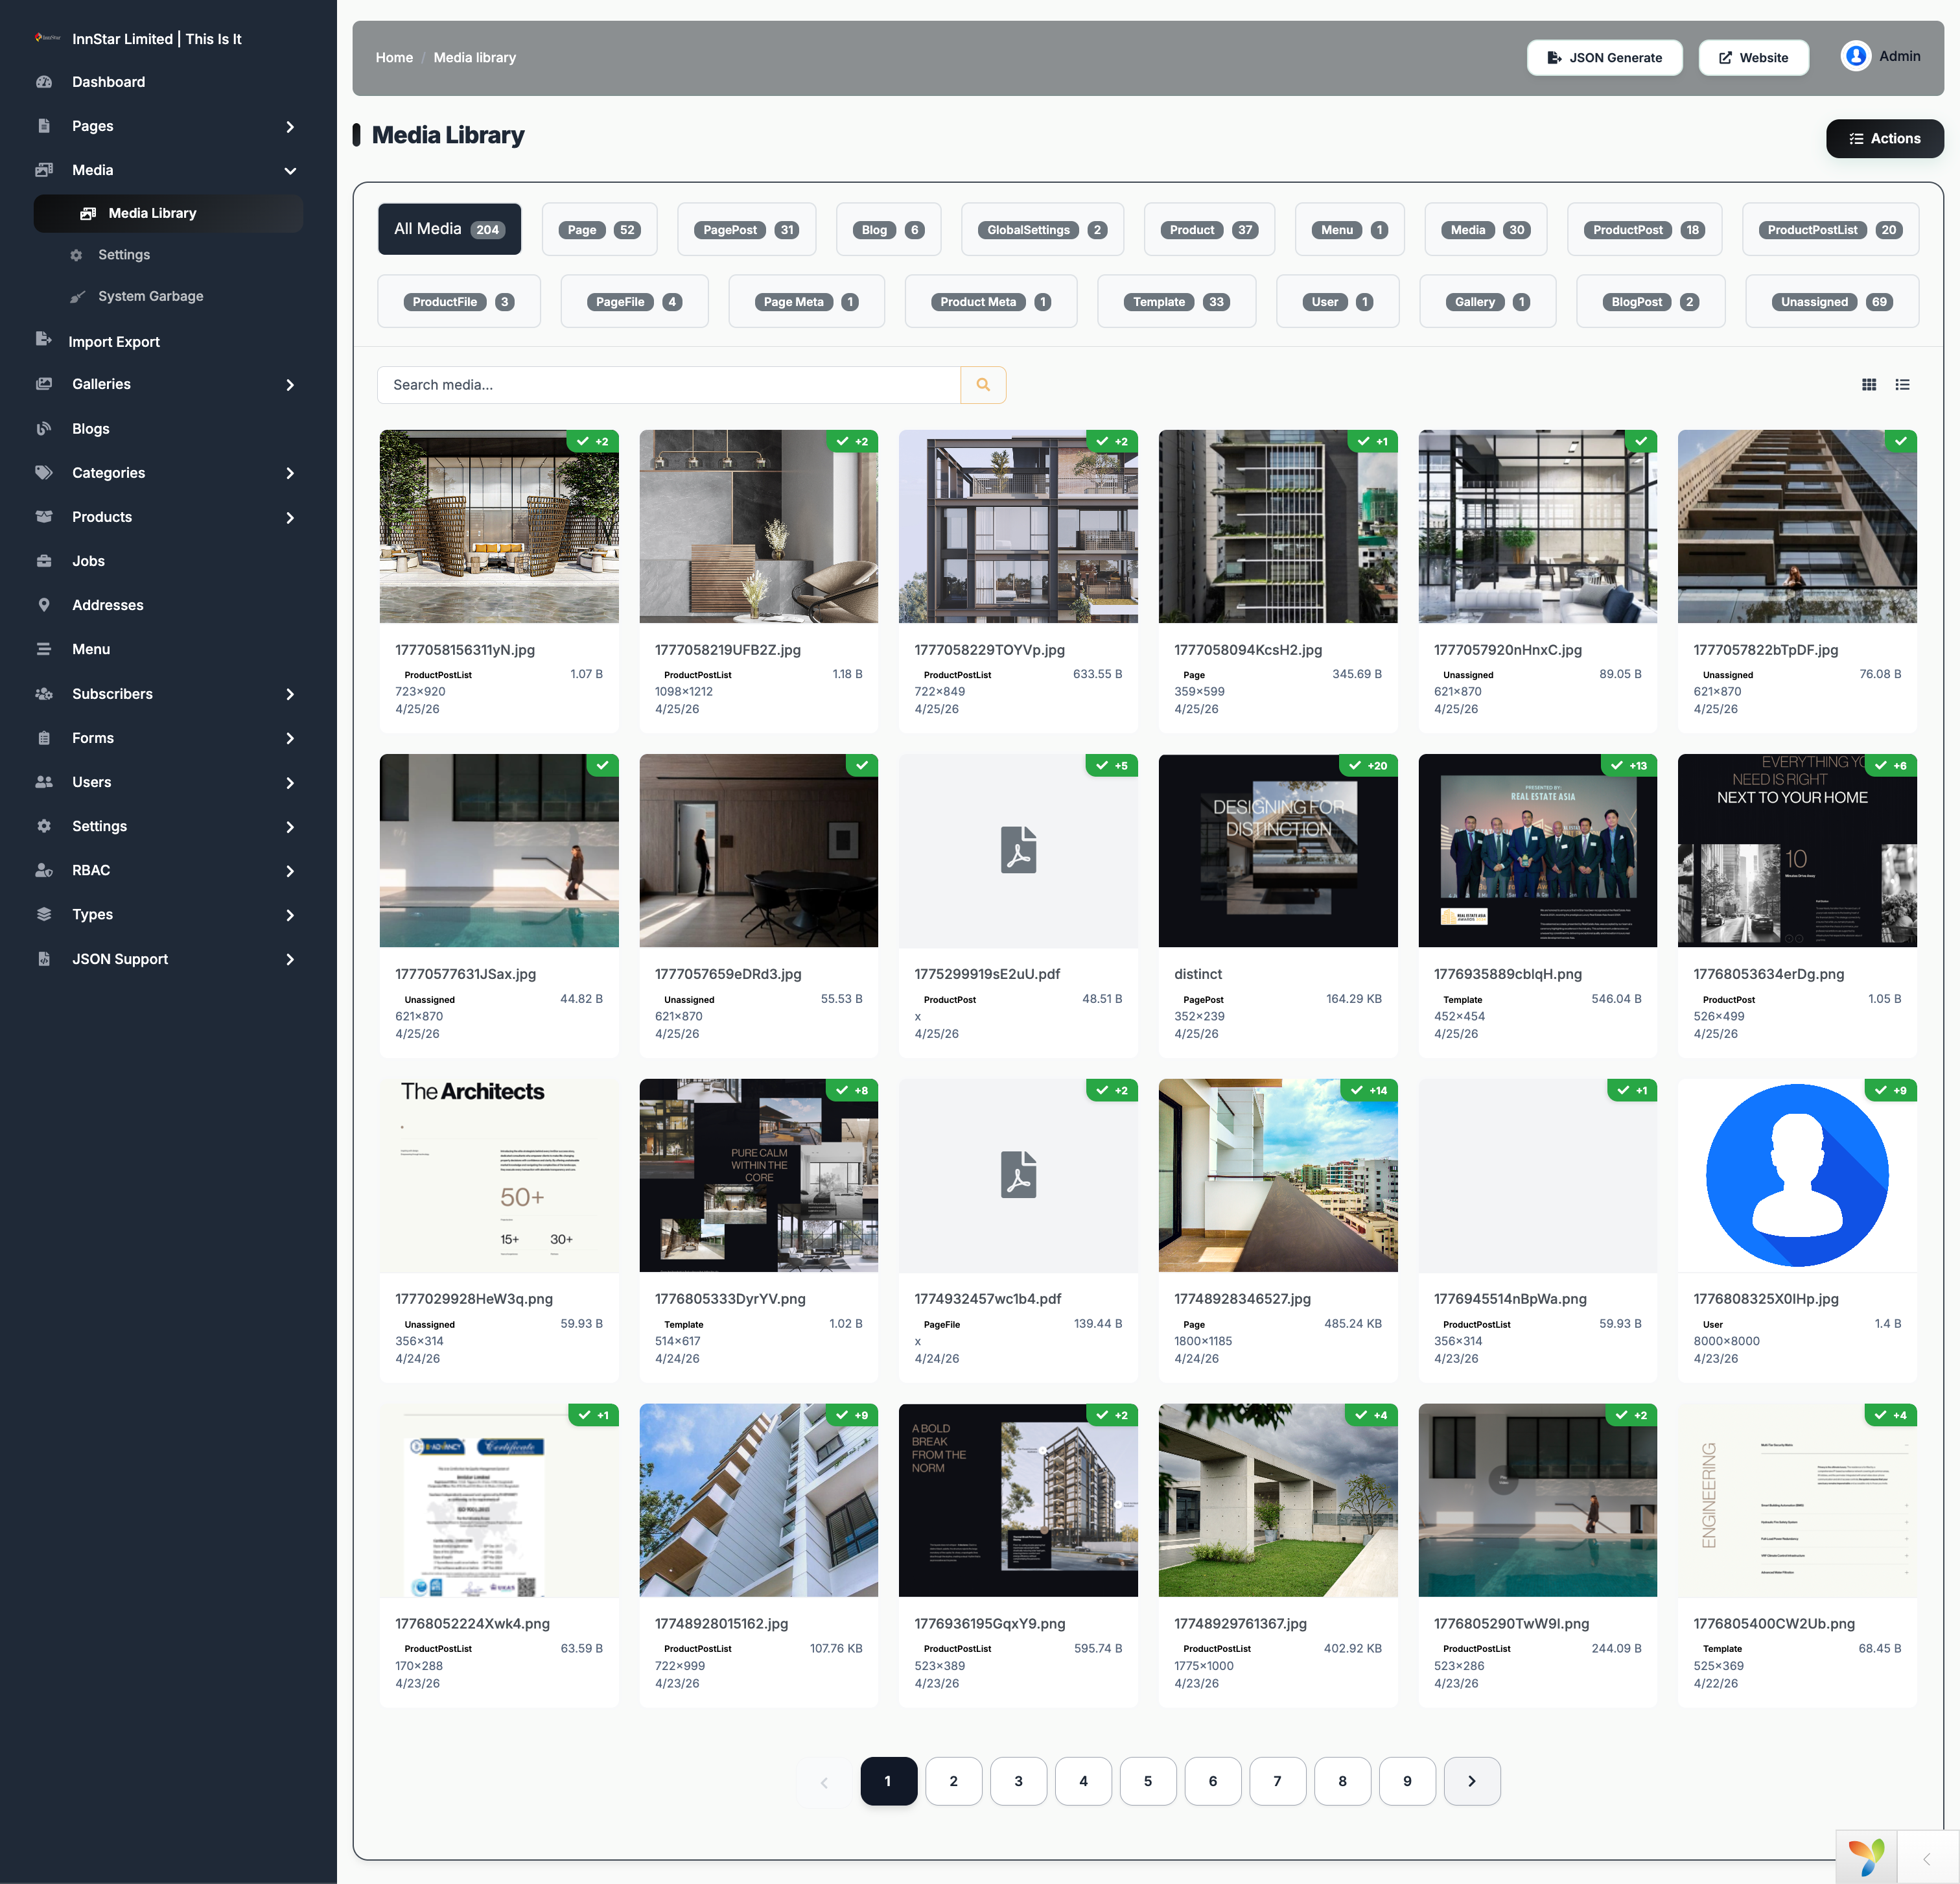Image resolution: width=1960 pixels, height=1884 pixels.
Task: Switch to list view icon
Action: (1902, 385)
